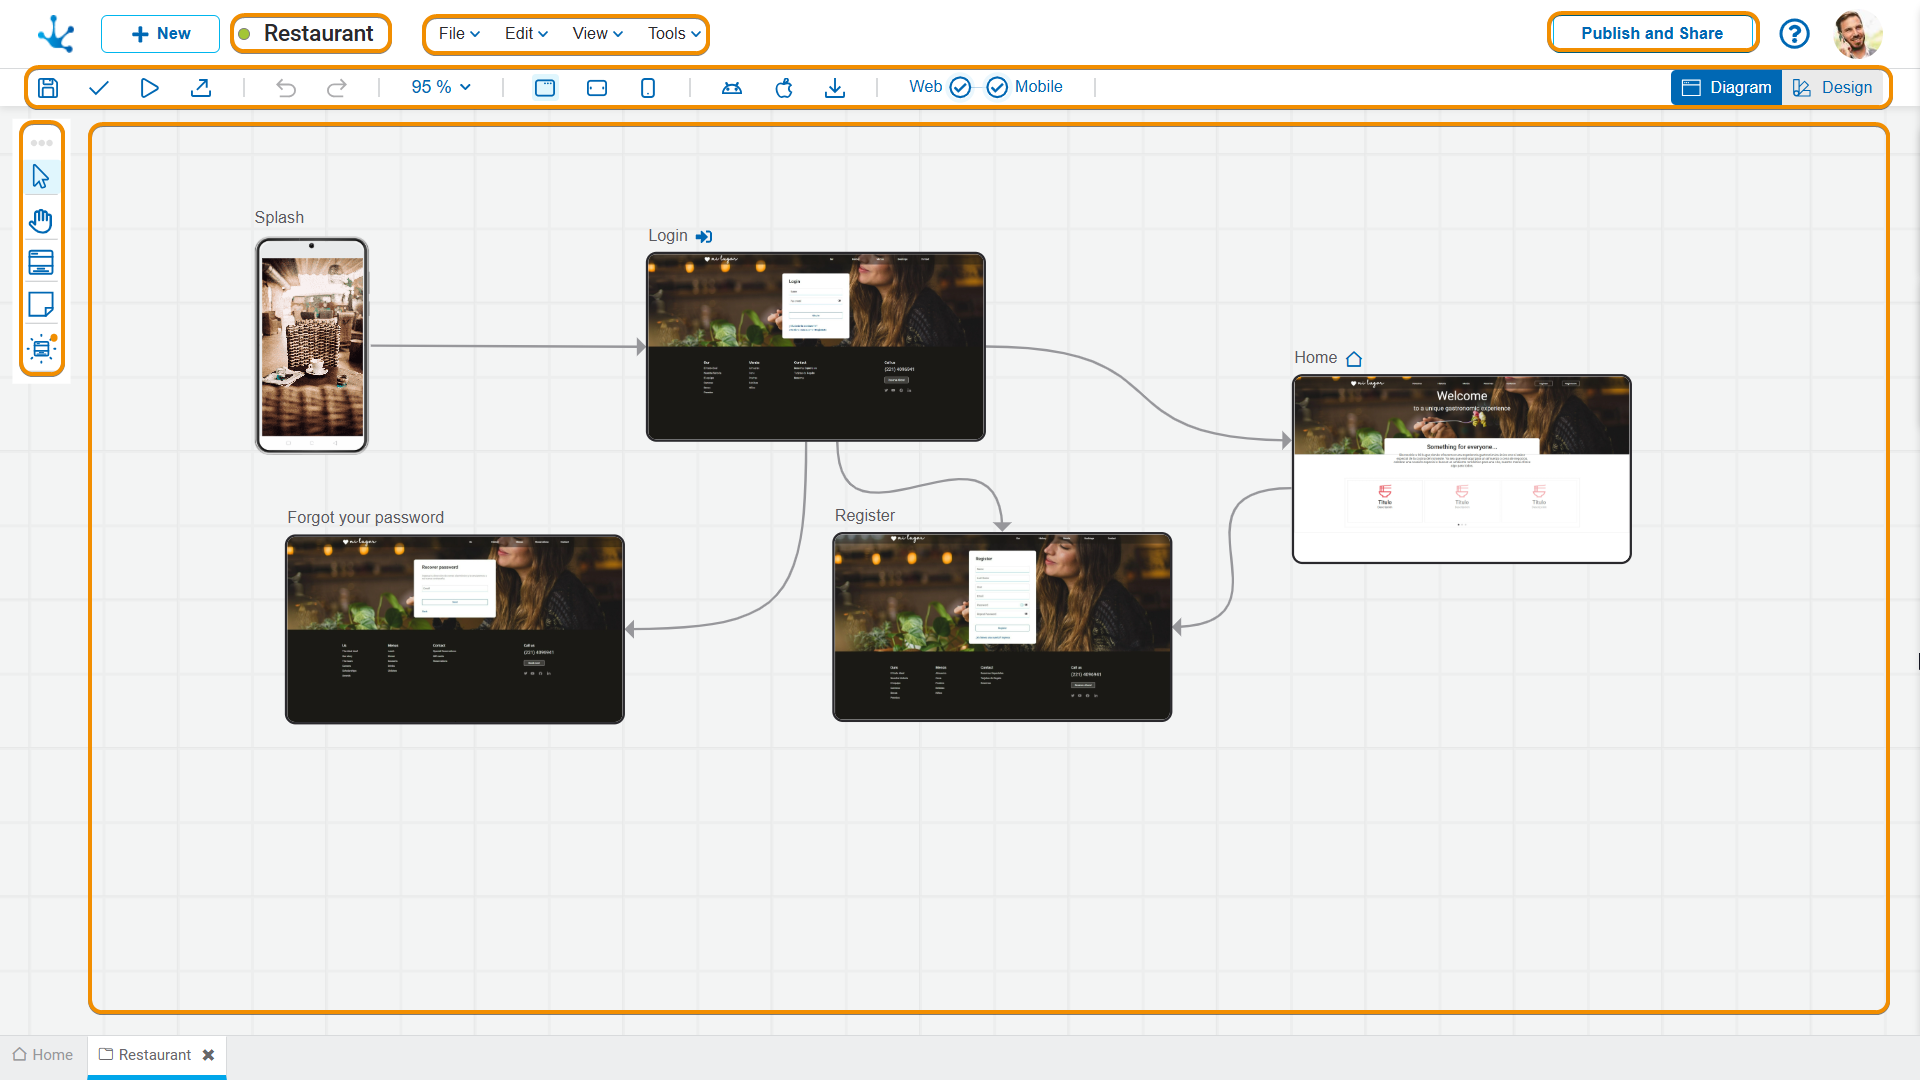Image resolution: width=1920 pixels, height=1080 pixels.
Task: Expand the Tools menu dropdown
Action: click(x=674, y=33)
